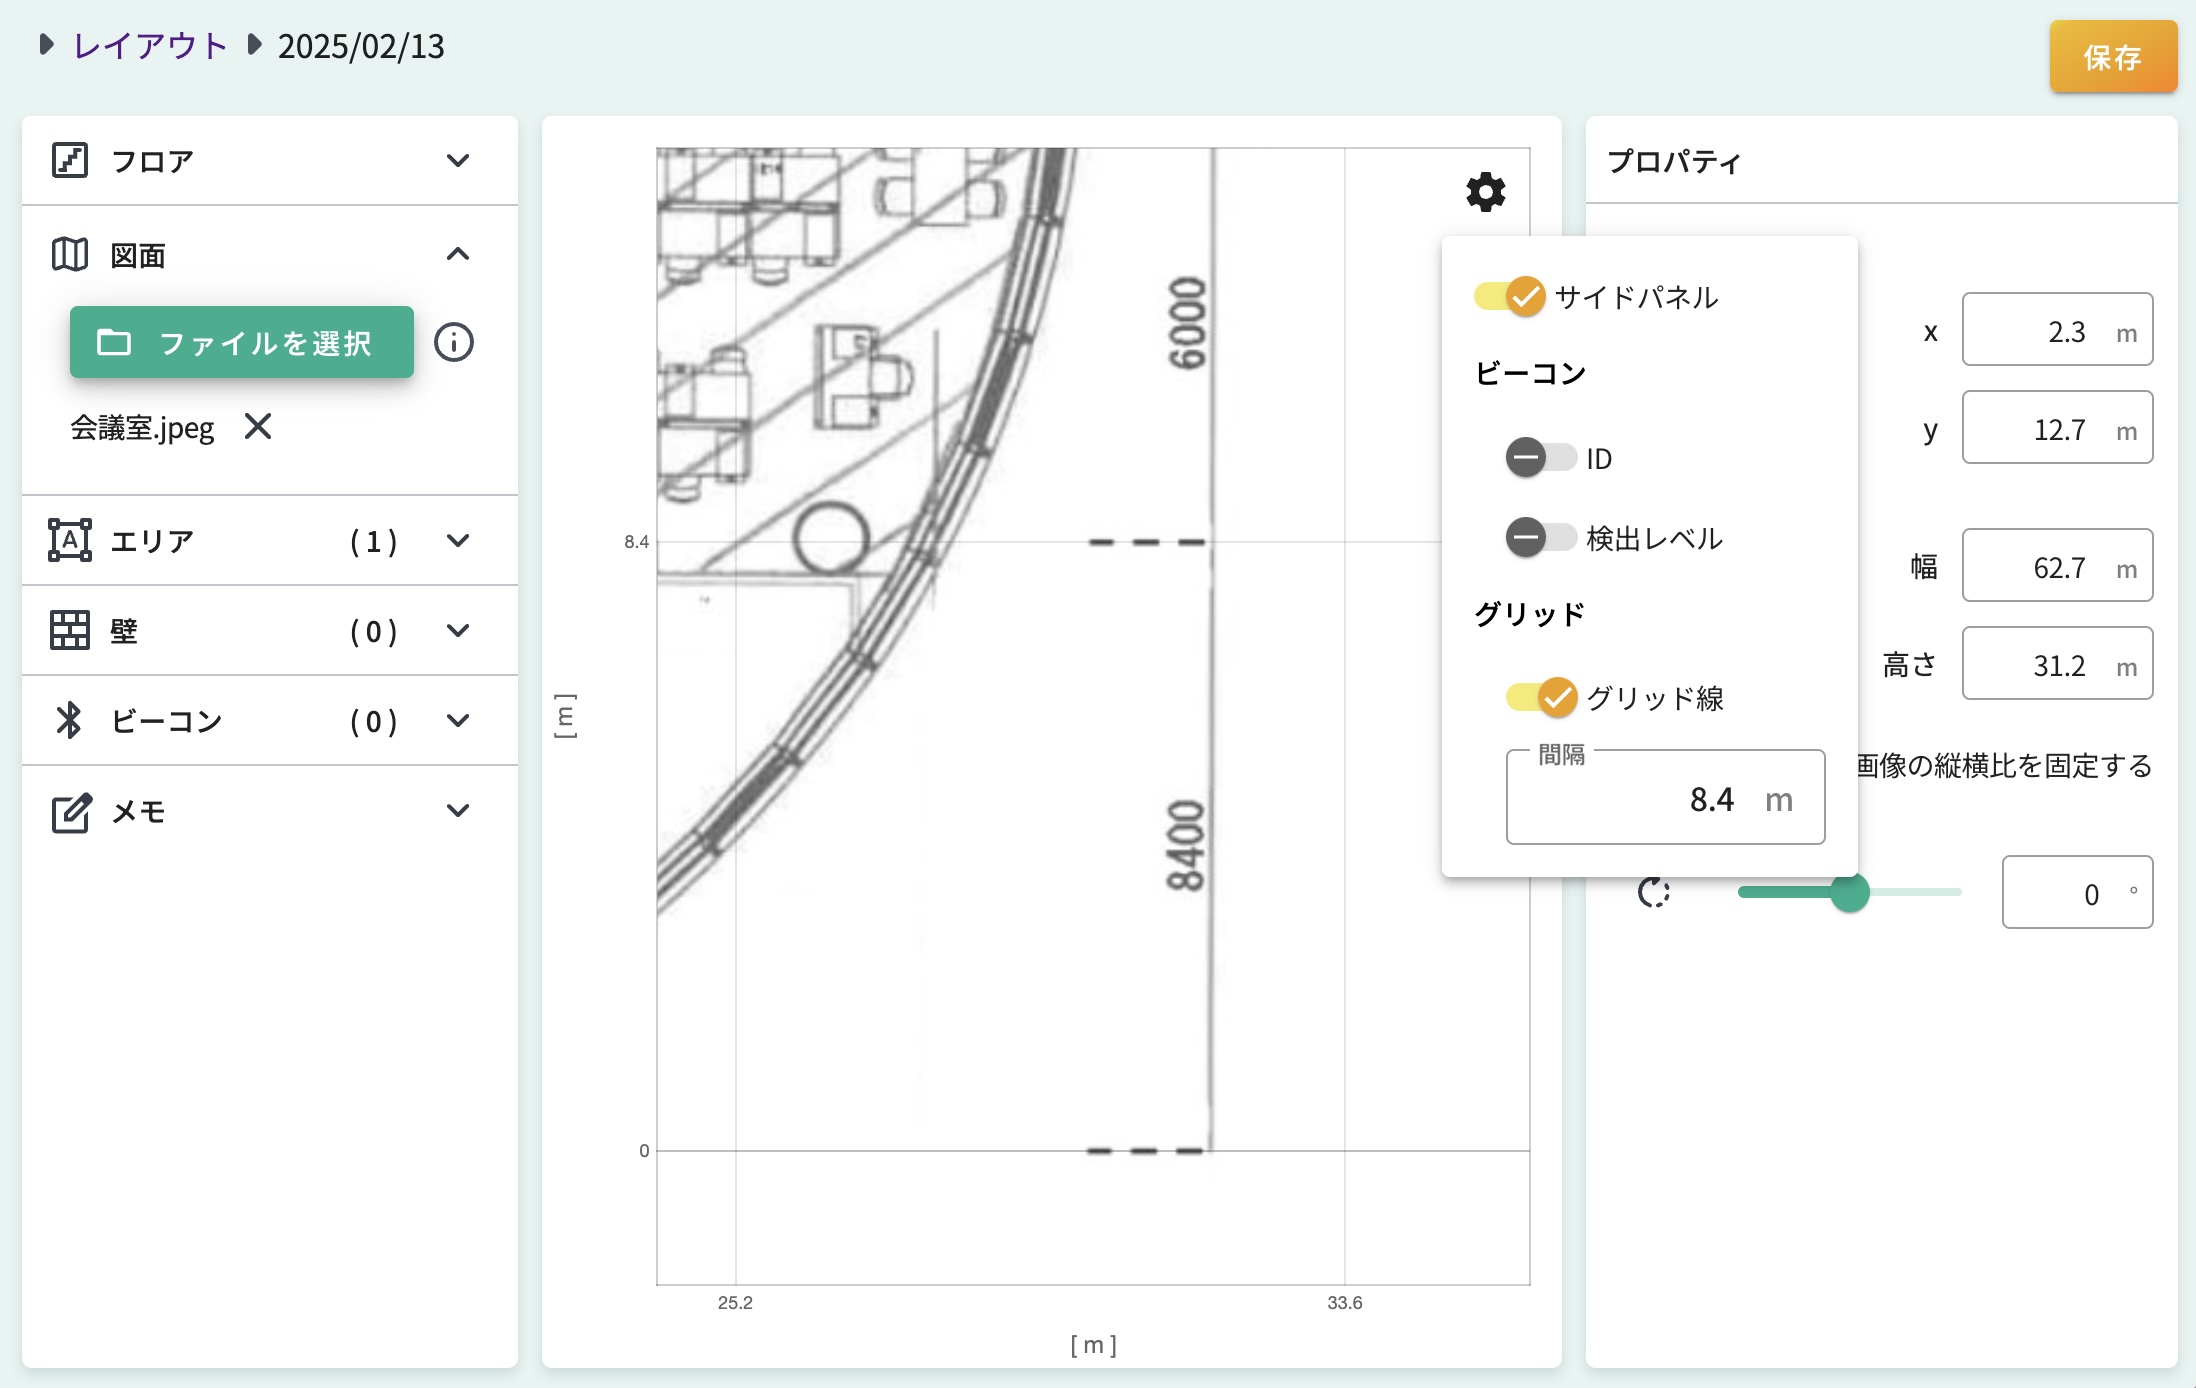Click the 間隔 grid spacing input field

(x=1665, y=797)
